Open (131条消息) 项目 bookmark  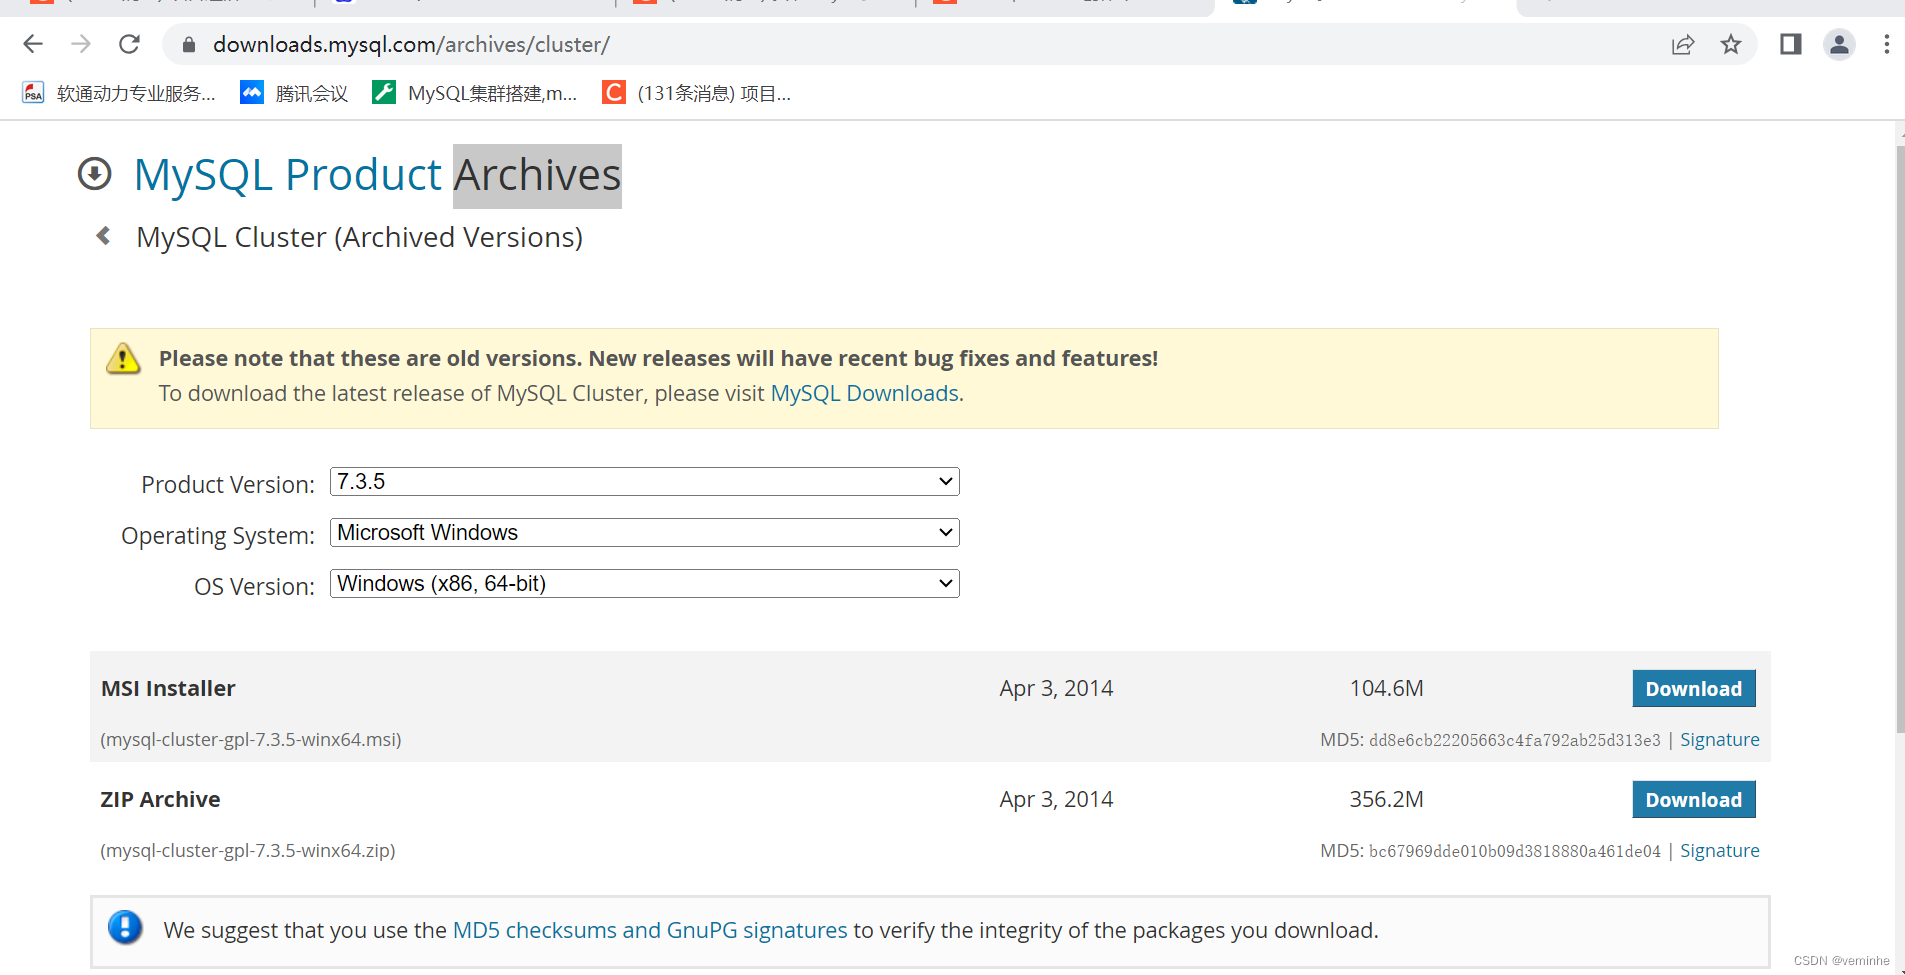(x=697, y=93)
